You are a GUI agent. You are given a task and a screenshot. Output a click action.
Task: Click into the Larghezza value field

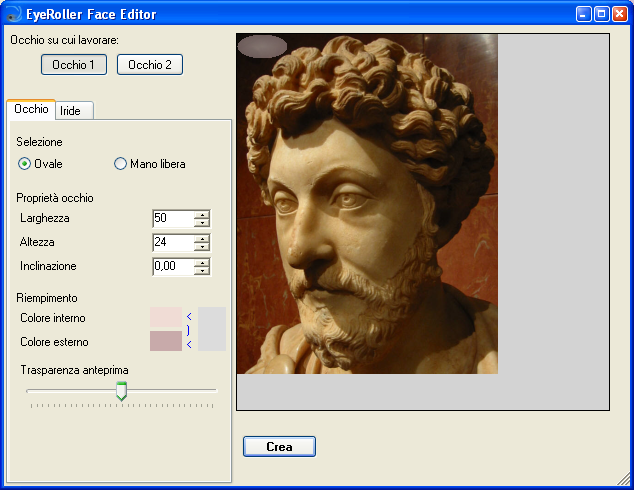click(173, 219)
